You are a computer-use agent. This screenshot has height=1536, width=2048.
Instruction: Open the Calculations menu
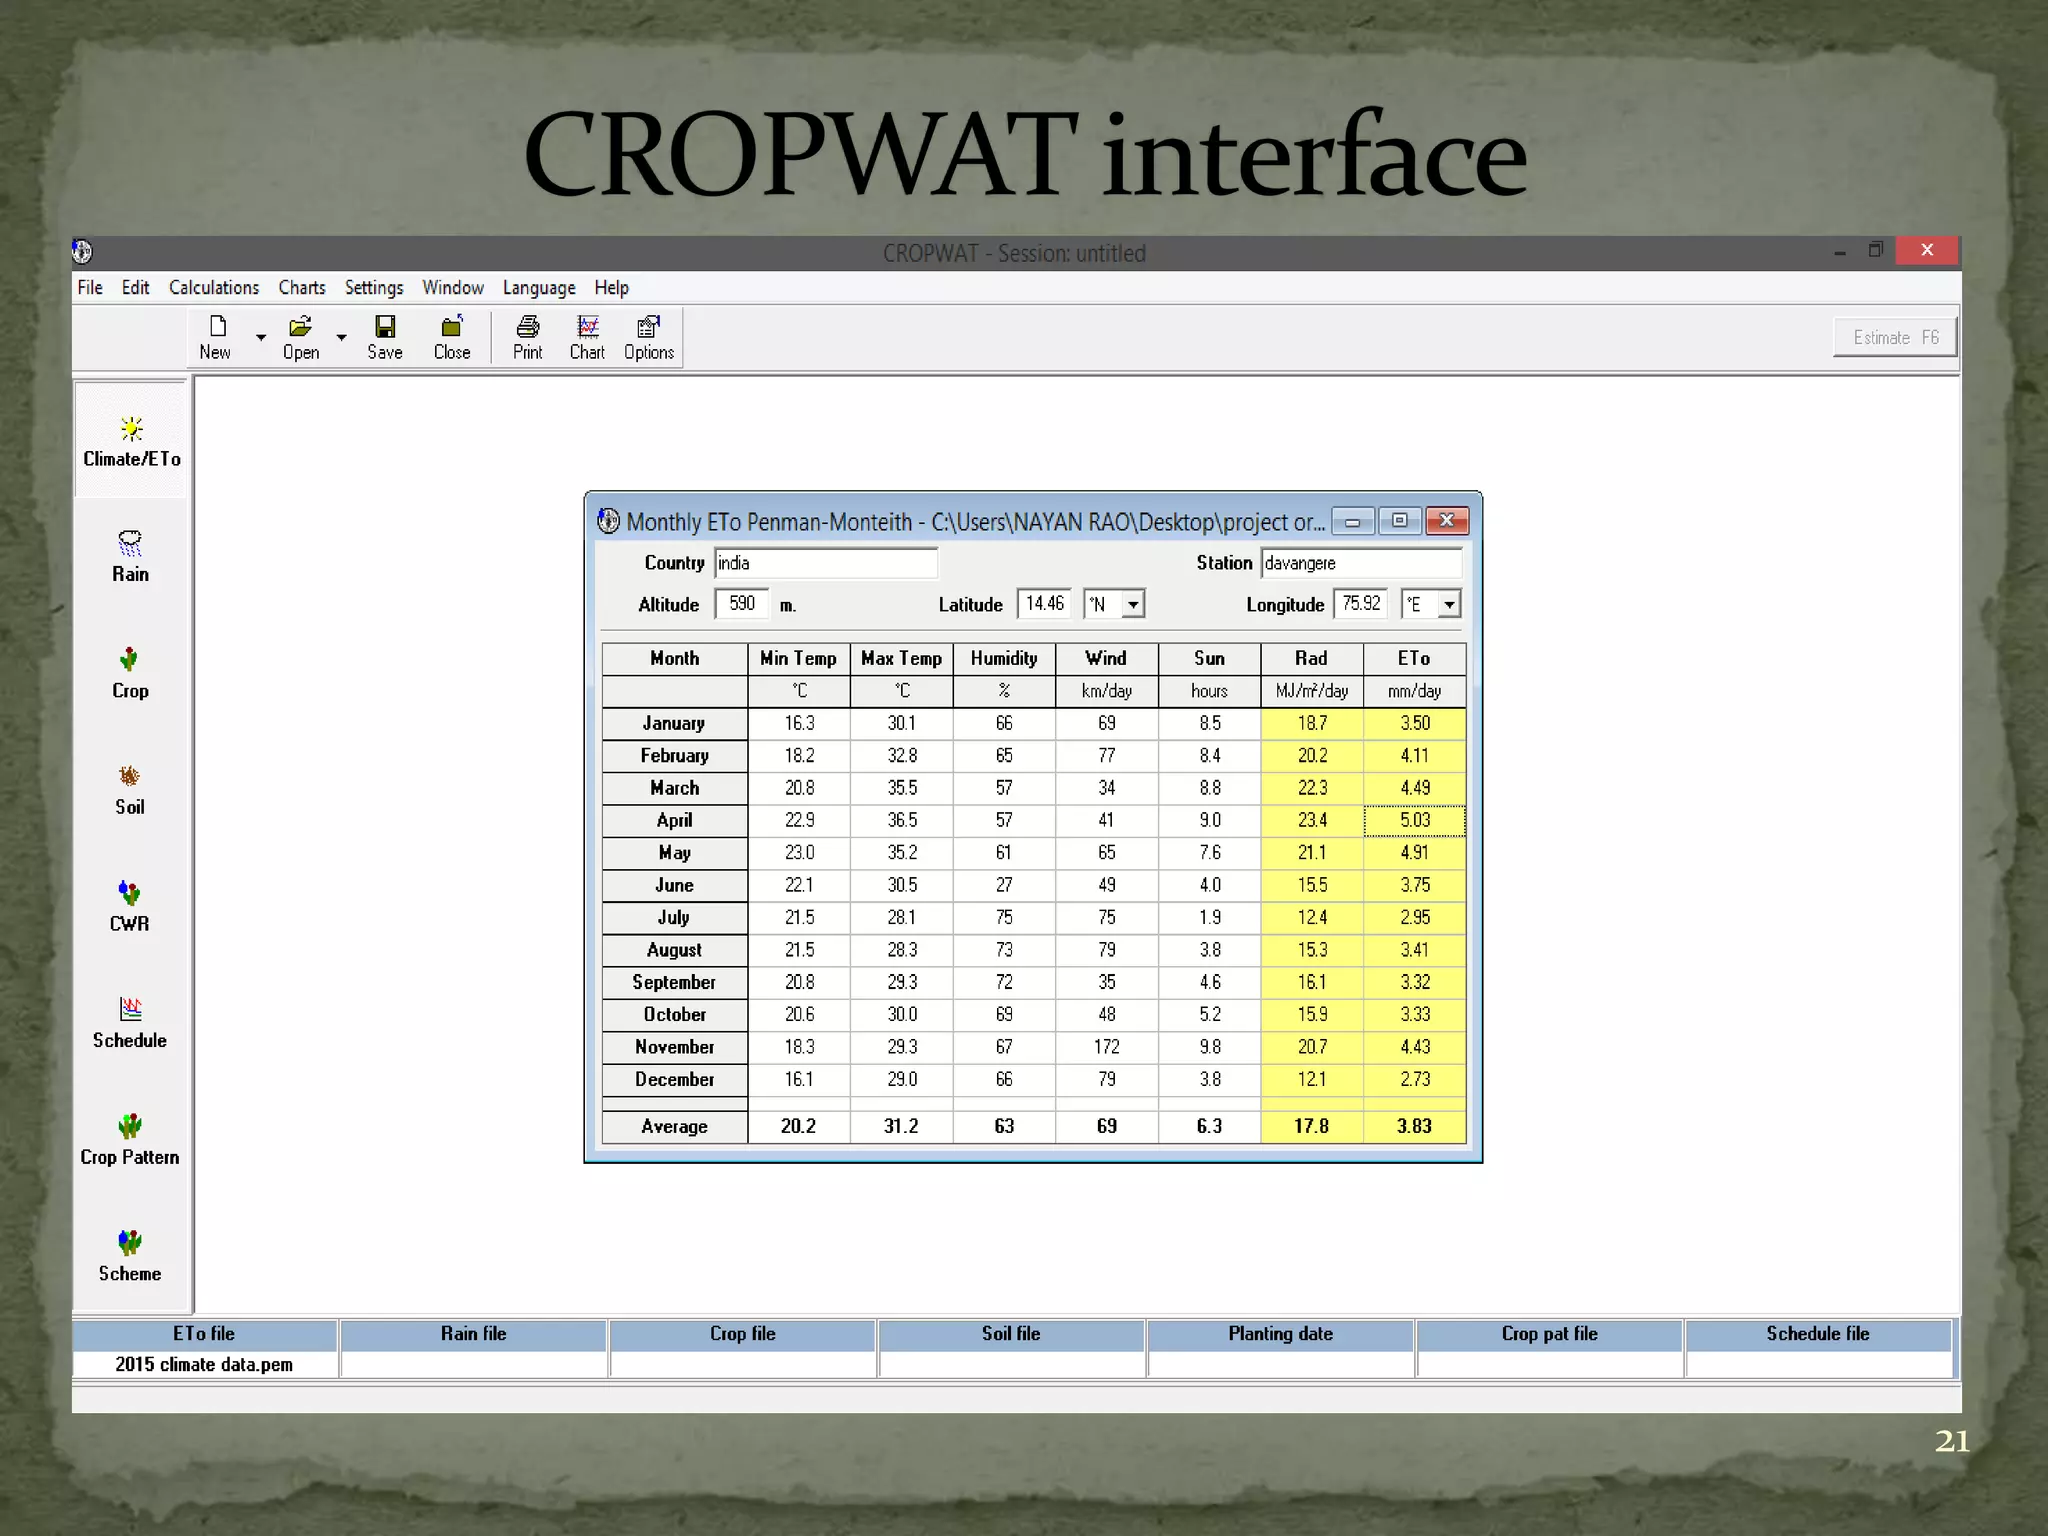point(214,288)
